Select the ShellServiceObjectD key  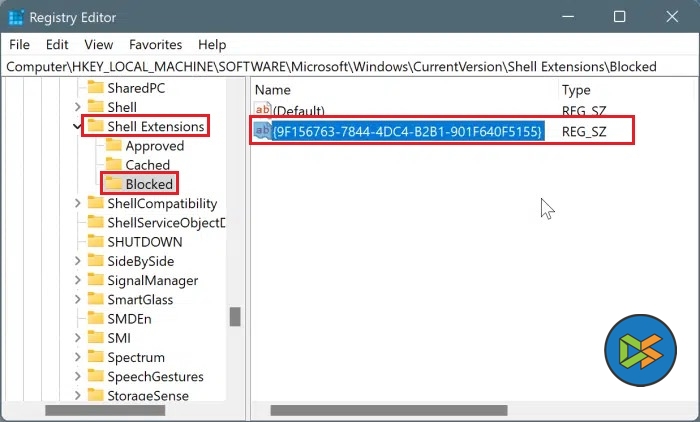(x=166, y=222)
